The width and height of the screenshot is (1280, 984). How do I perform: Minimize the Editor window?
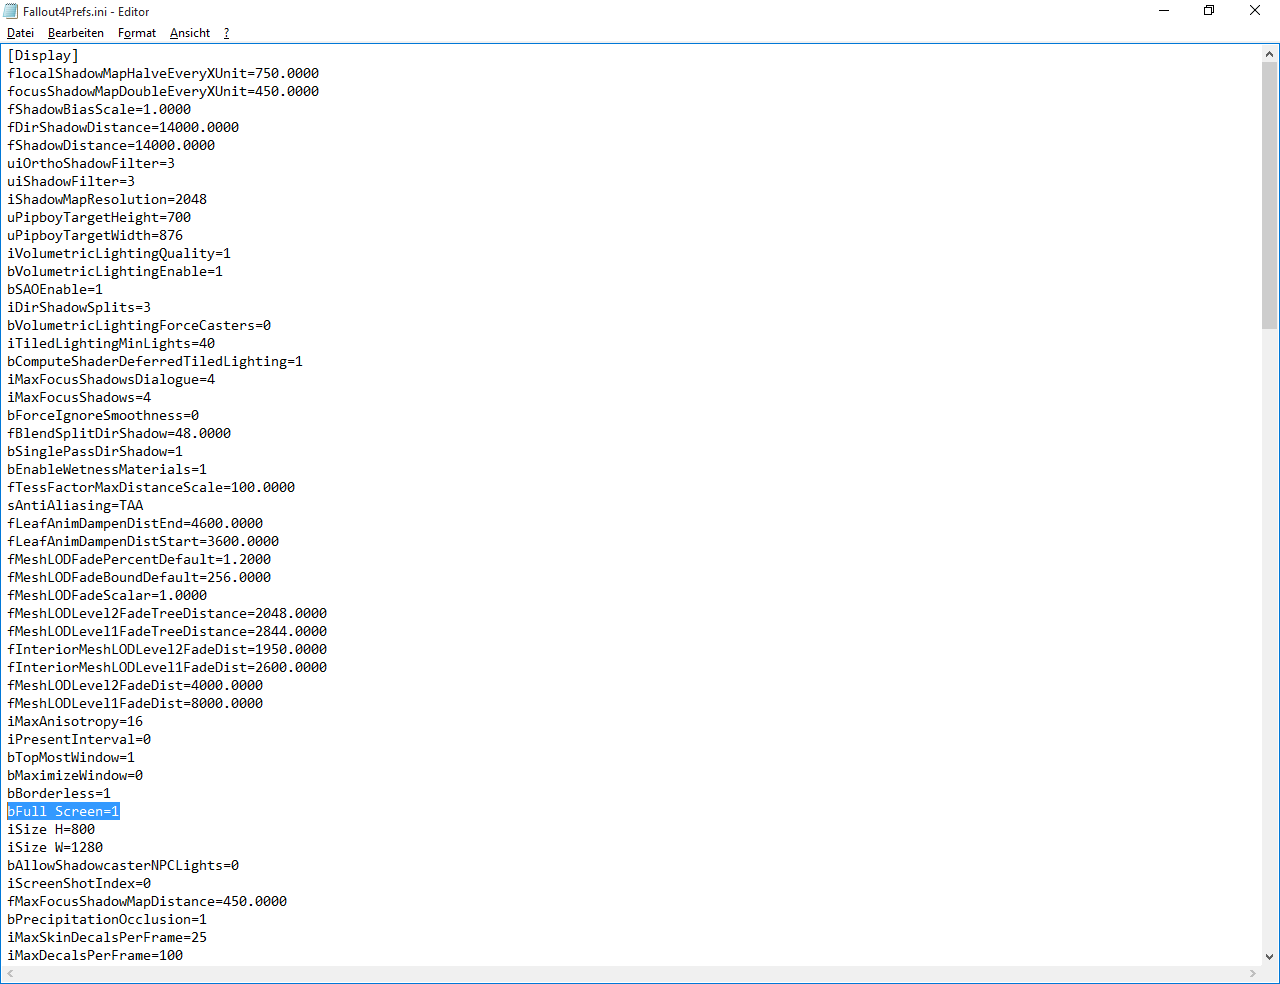1164,11
